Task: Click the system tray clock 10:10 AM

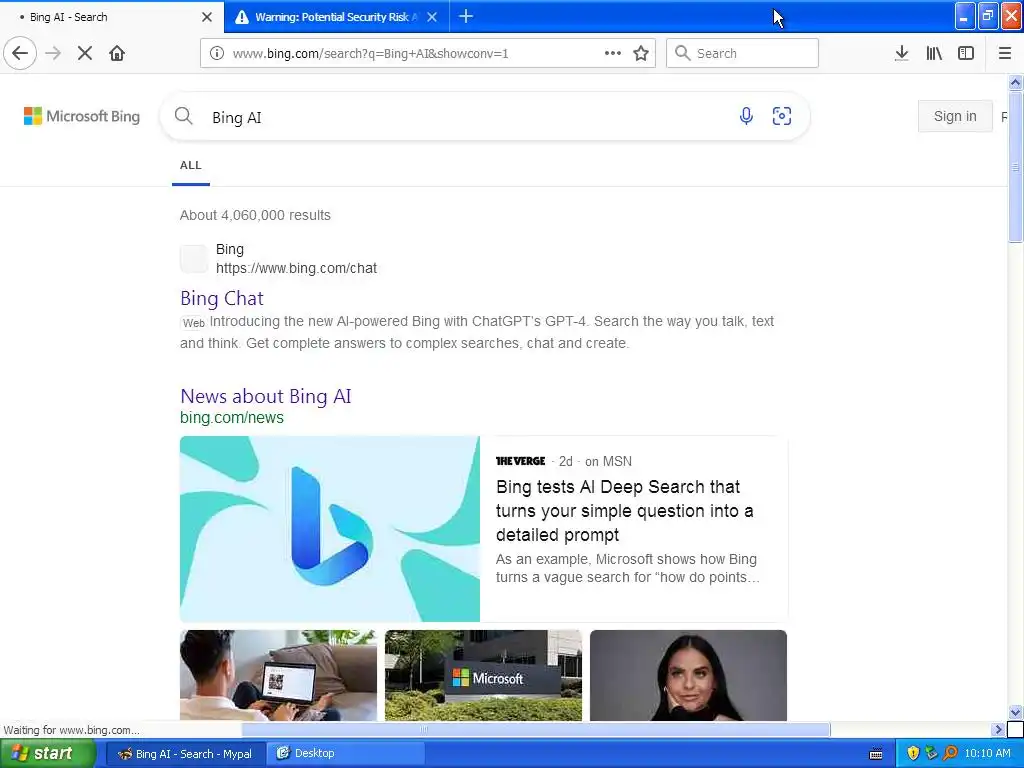Action: pos(987,754)
